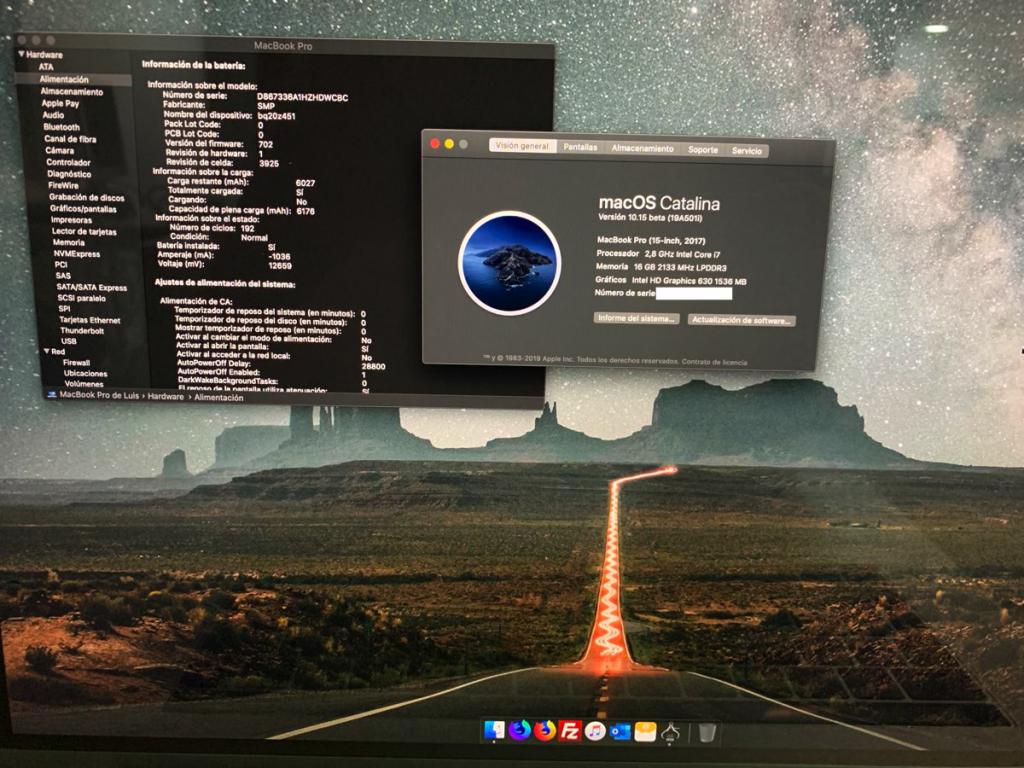Launch Outlook from the Dock
The image size is (1024, 768).
coord(620,731)
